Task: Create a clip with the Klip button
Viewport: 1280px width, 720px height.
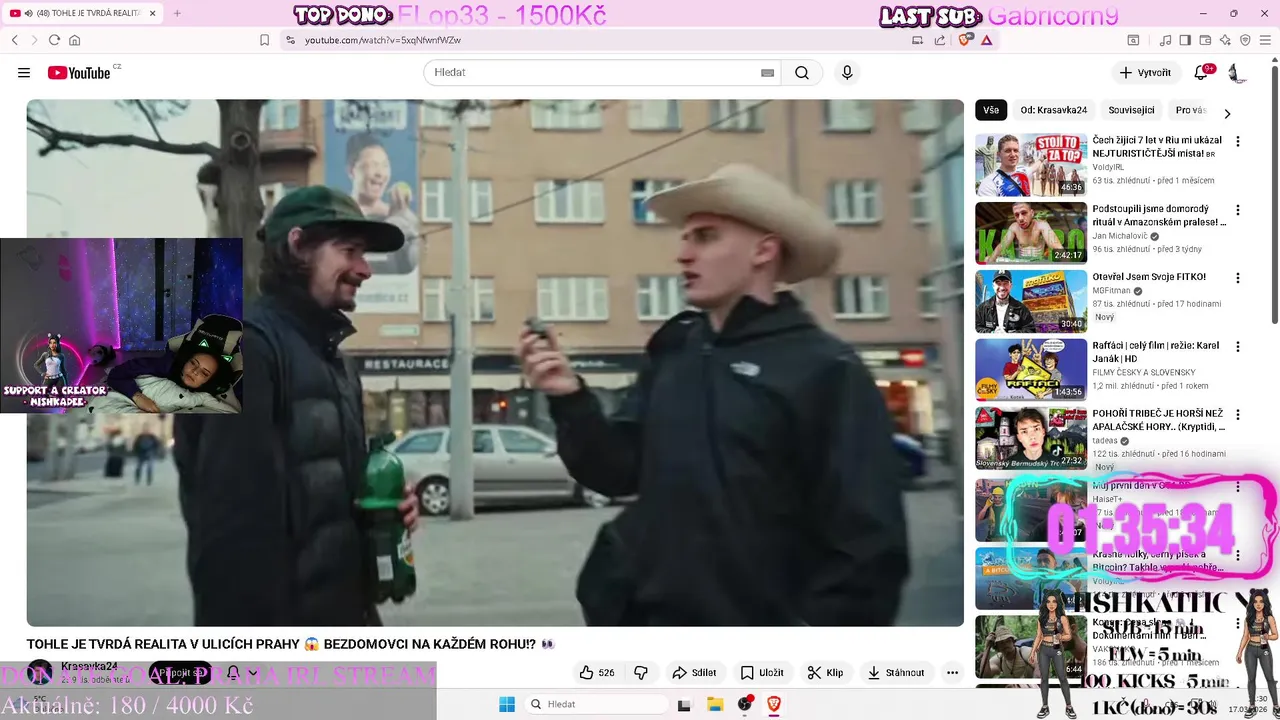Action: tap(826, 673)
